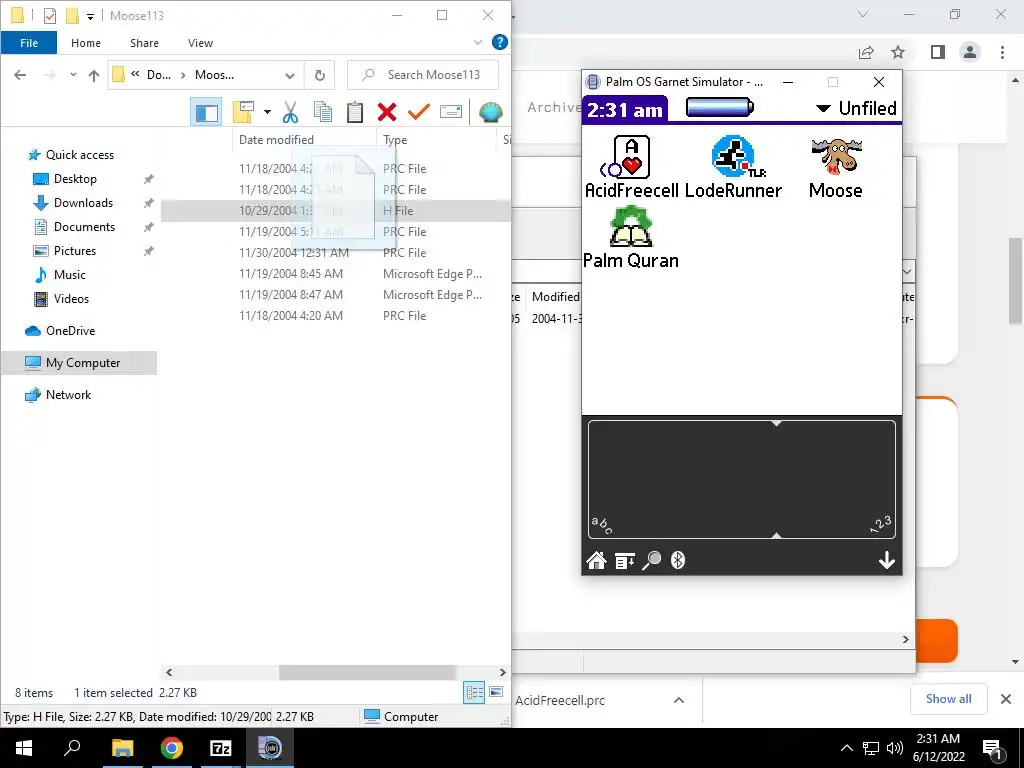Go up one folder level
This screenshot has height=768, width=1024.
pyautogui.click(x=94, y=75)
